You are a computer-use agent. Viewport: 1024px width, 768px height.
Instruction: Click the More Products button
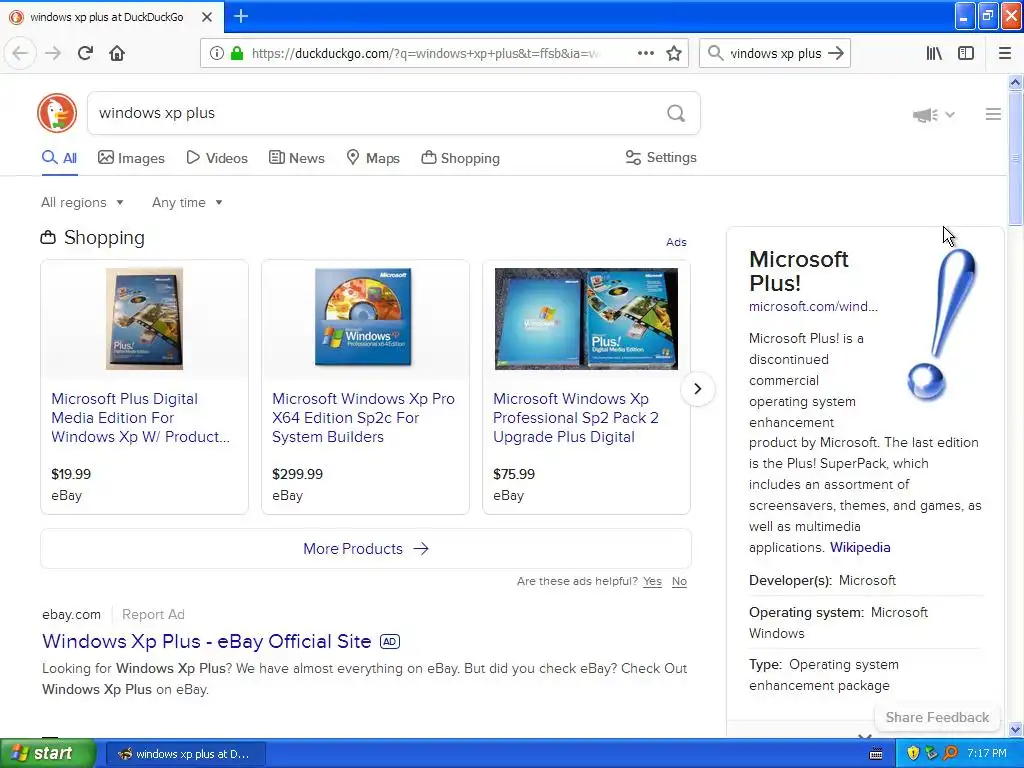[x=366, y=549]
